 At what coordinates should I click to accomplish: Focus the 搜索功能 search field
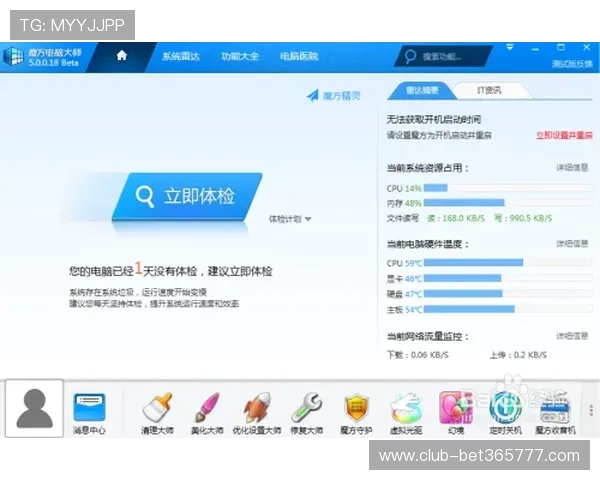pyautogui.click(x=444, y=57)
